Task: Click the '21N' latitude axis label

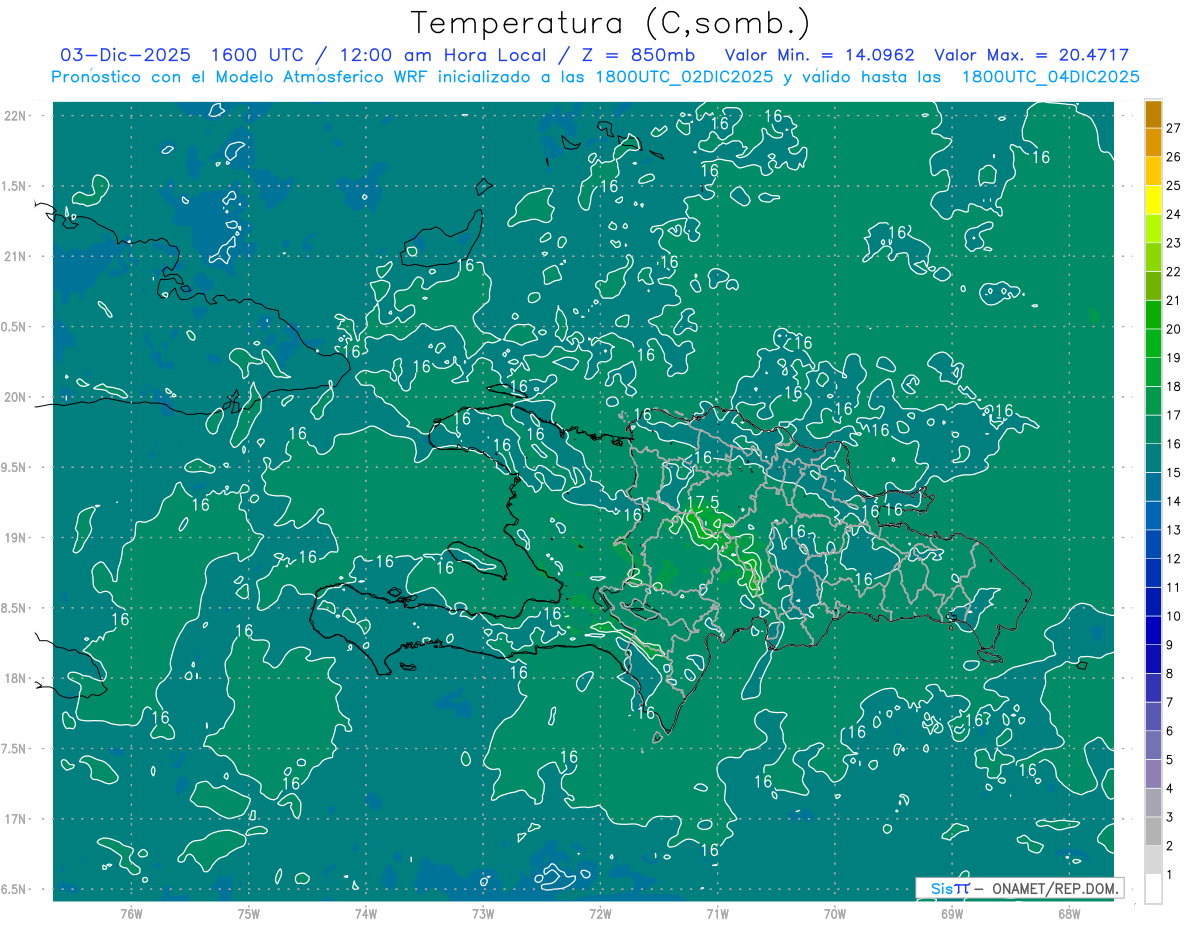Action: pos(16,257)
